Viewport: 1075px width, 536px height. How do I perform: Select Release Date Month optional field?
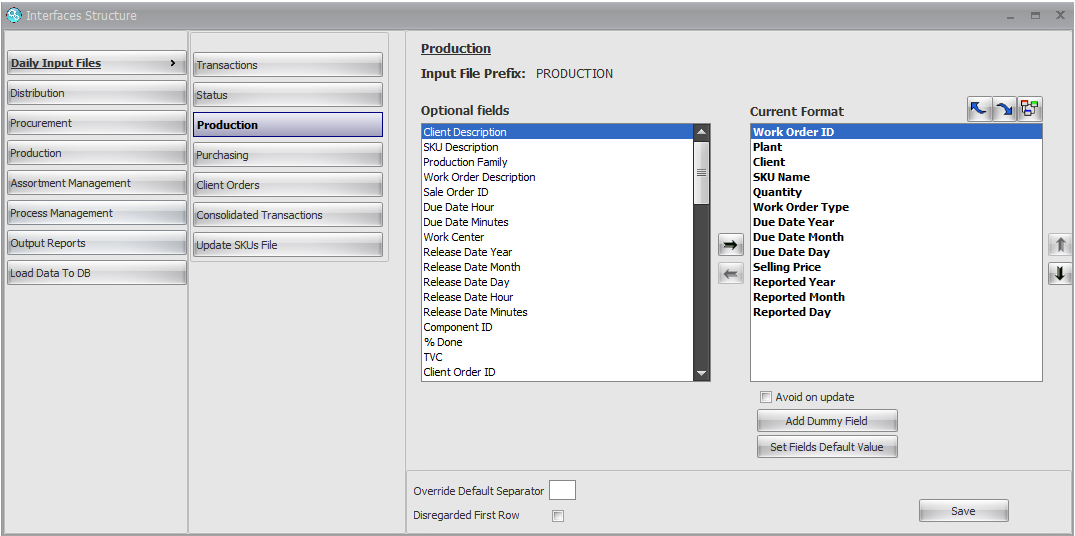pyautogui.click(x=557, y=267)
